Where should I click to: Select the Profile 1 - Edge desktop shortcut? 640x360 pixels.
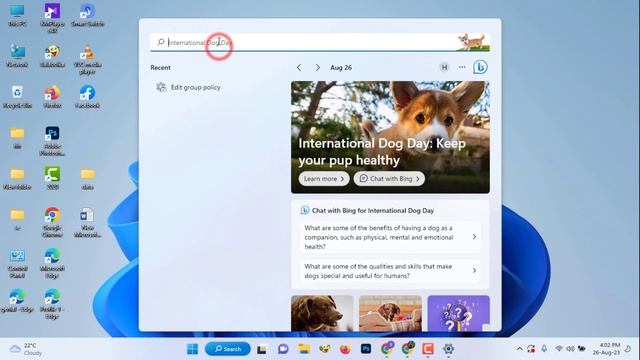52,304
